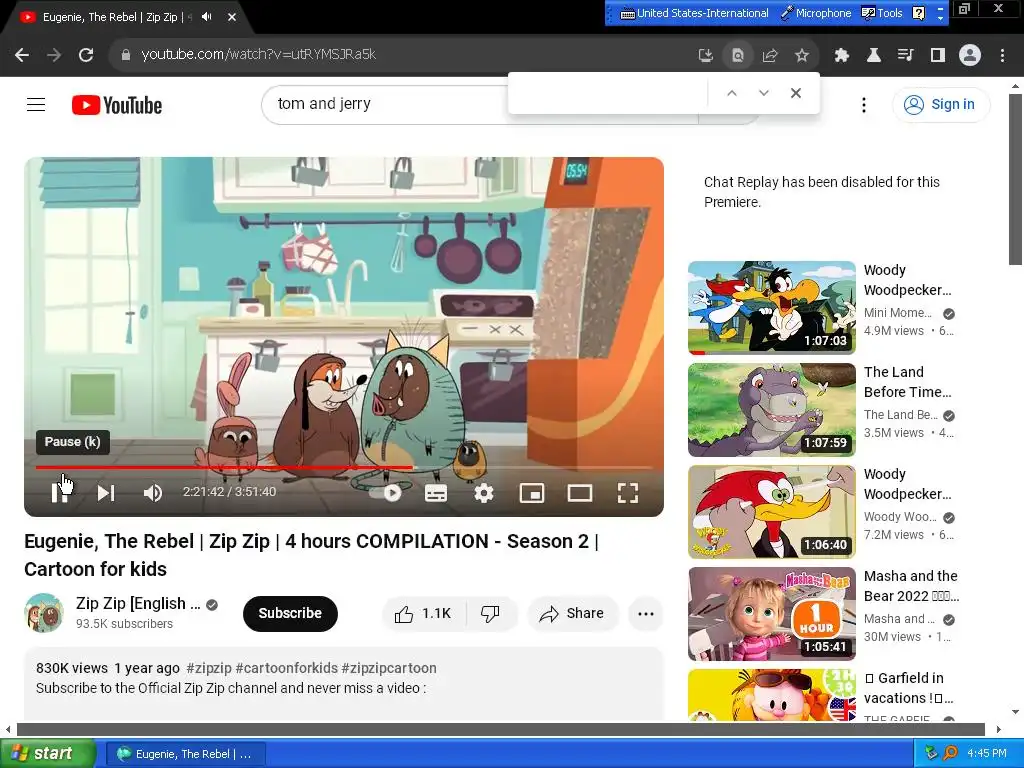Open the Extensions puzzle icon
Viewport: 1024px width, 768px height.
[841, 56]
